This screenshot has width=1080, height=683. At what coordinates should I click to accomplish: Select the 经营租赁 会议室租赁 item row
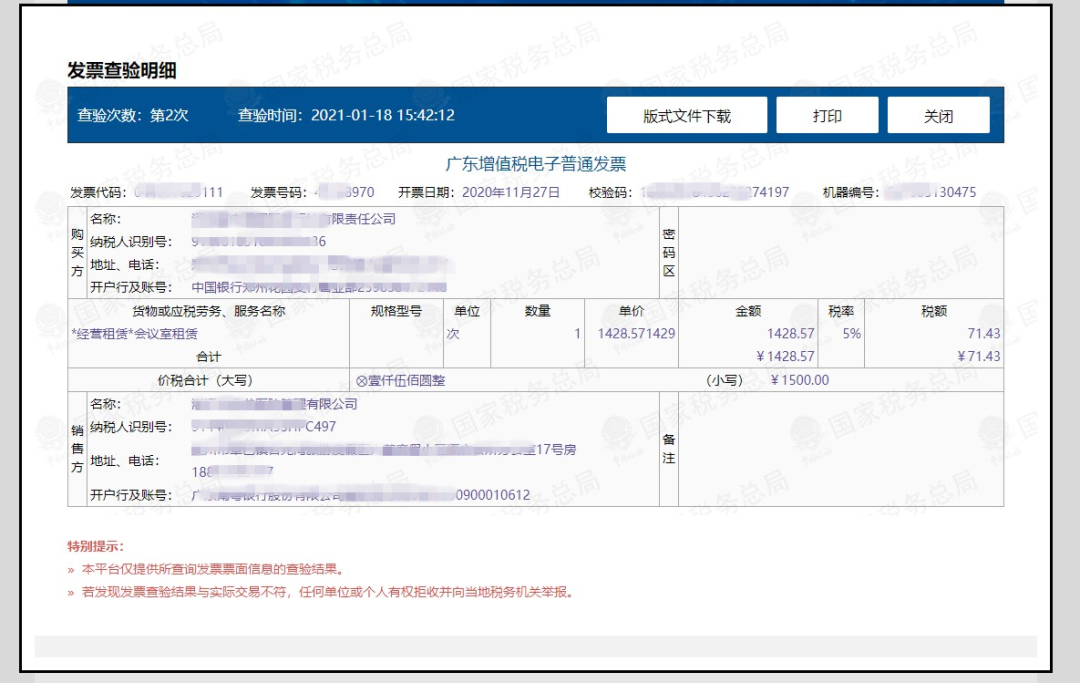pyautogui.click(x=135, y=333)
